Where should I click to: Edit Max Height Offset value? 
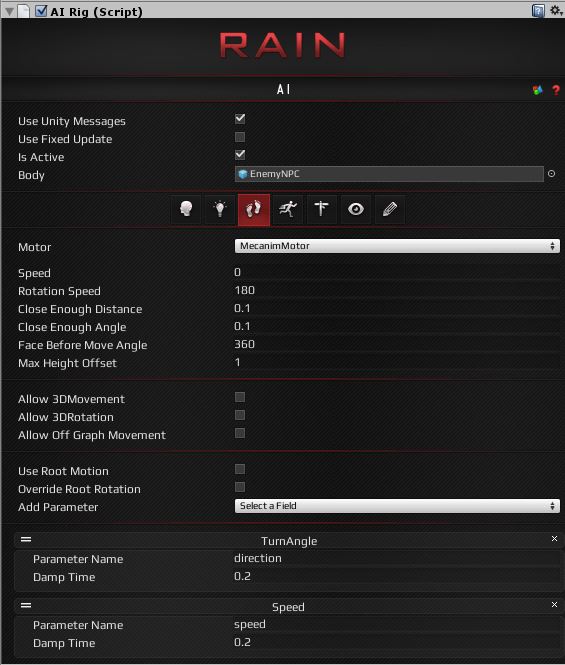click(x=397, y=362)
